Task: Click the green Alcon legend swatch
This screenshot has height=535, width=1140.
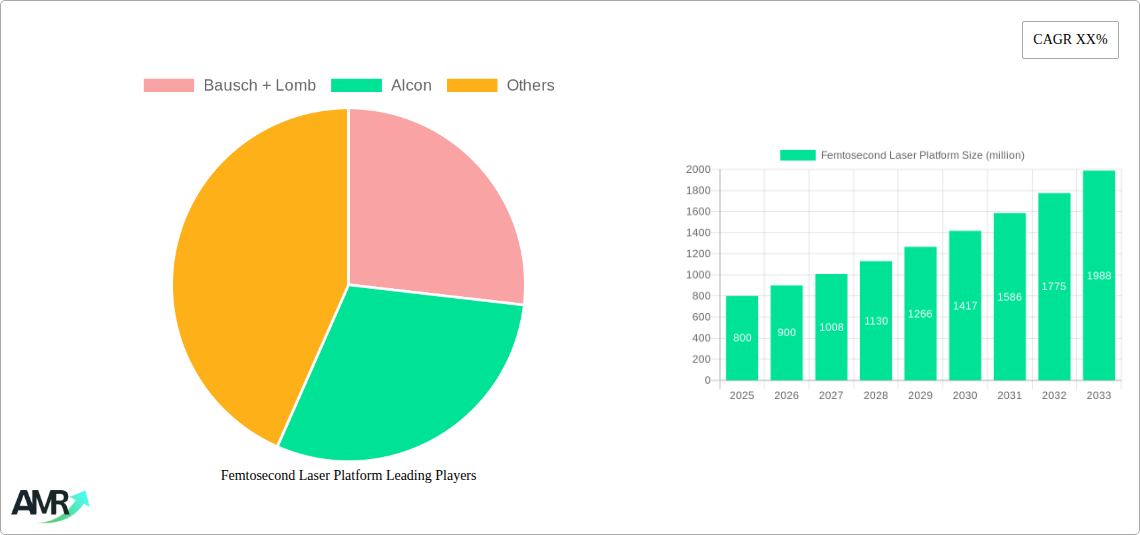Action: click(x=356, y=86)
